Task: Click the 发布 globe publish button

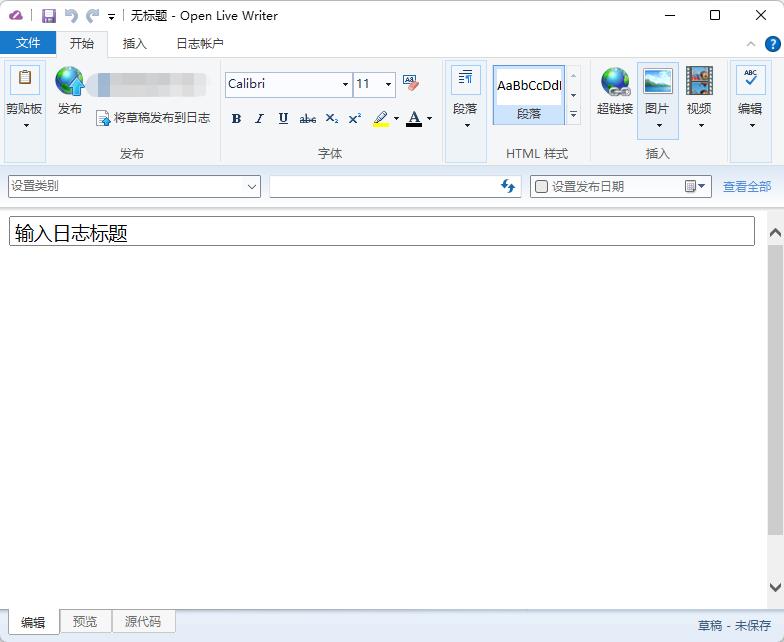Action: click(70, 90)
